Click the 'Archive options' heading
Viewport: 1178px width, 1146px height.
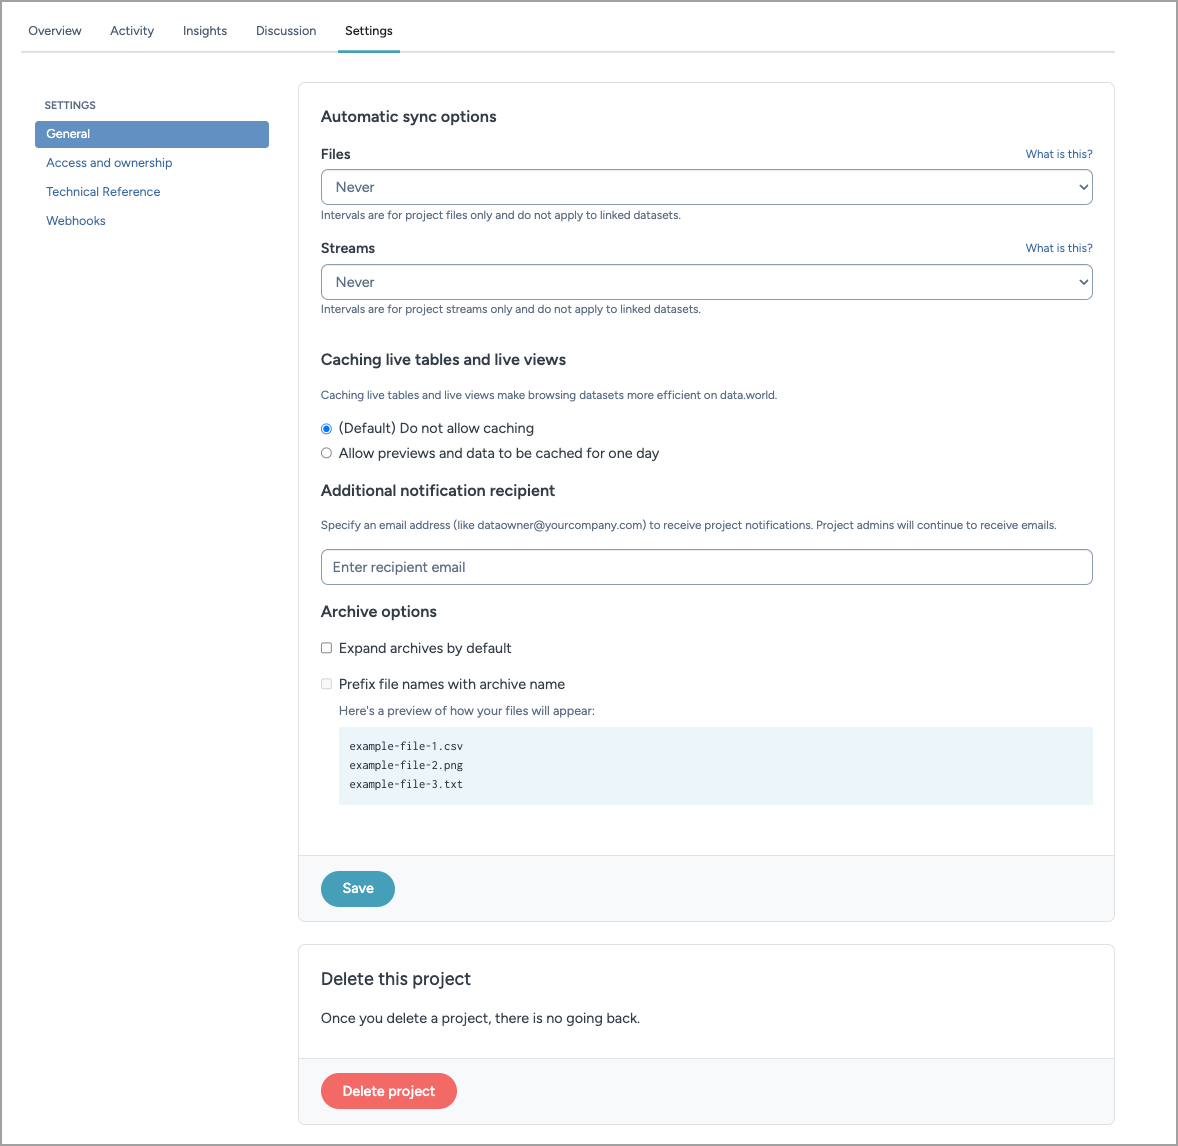379,612
